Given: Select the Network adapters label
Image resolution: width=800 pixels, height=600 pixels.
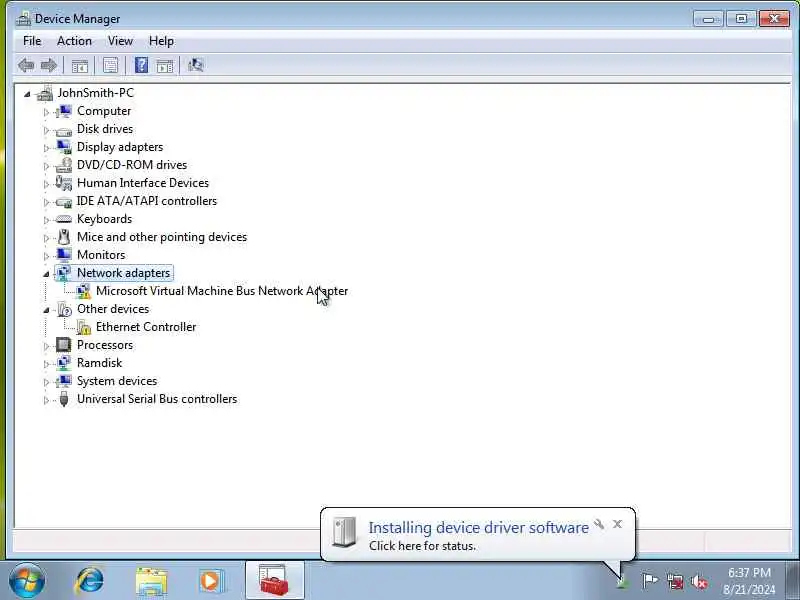Looking at the screenshot, I should (123, 273).
